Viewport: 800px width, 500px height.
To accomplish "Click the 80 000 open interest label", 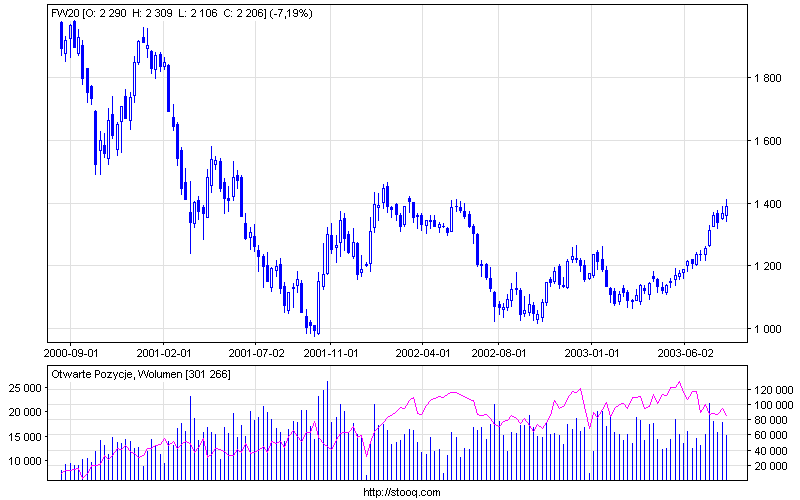I will [x=771, y=420].
